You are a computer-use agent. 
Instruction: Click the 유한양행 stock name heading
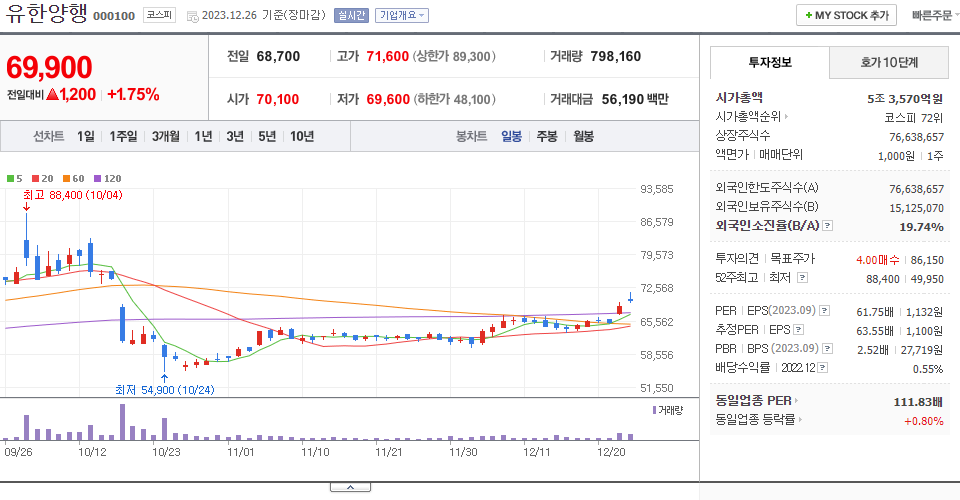coord(47,13)
